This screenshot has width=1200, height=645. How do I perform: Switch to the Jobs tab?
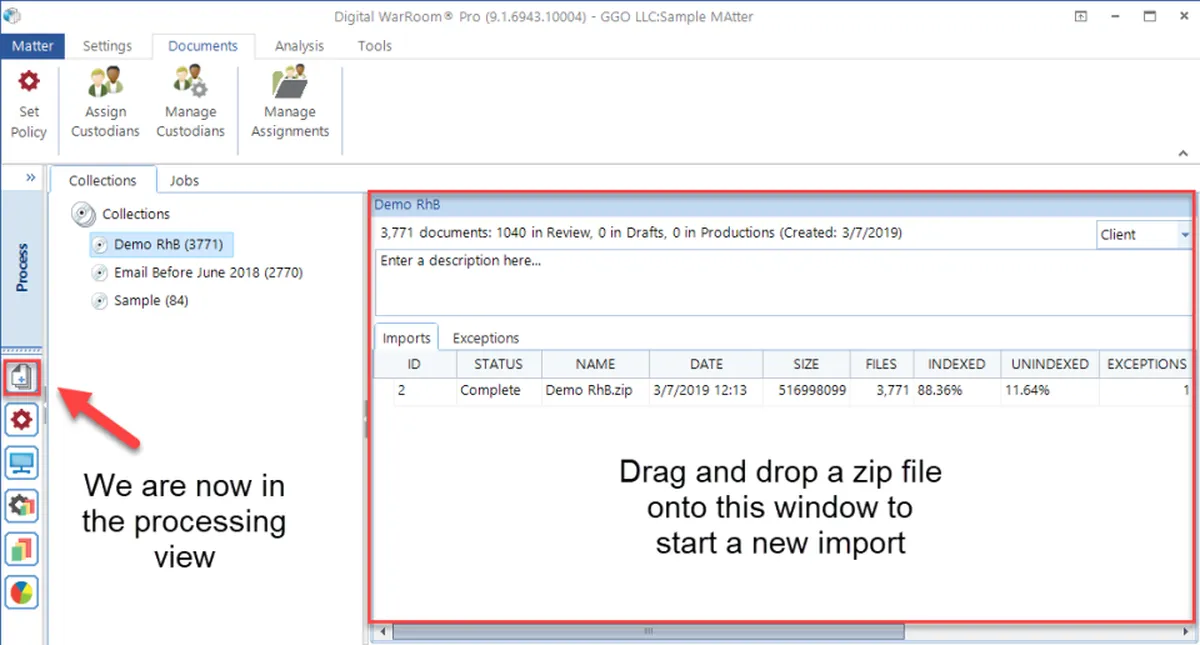184,181
